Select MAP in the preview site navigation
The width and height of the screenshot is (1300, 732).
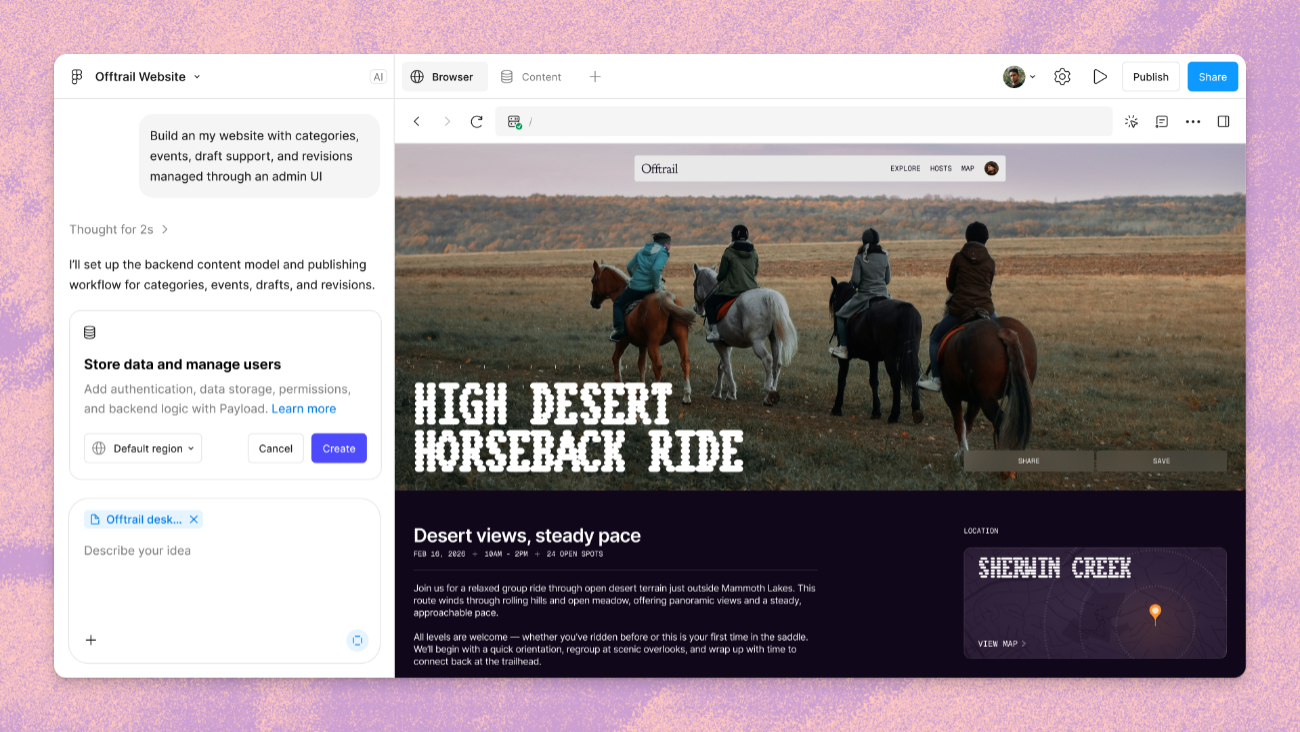coord(968,169)
